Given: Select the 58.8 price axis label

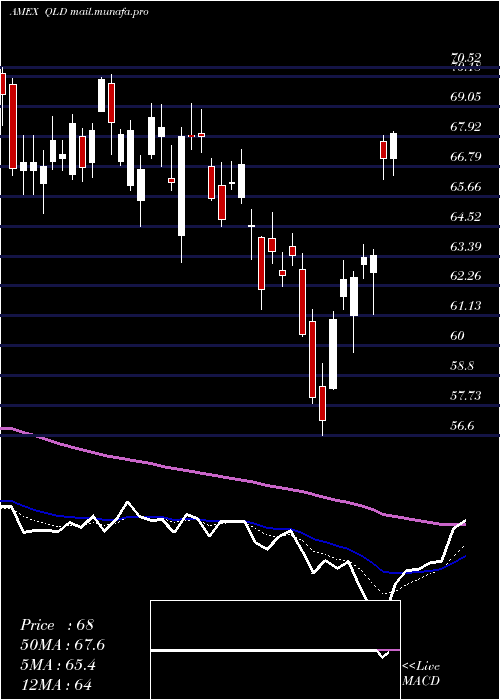Looking at the screenshot, I should coord(463,366).
